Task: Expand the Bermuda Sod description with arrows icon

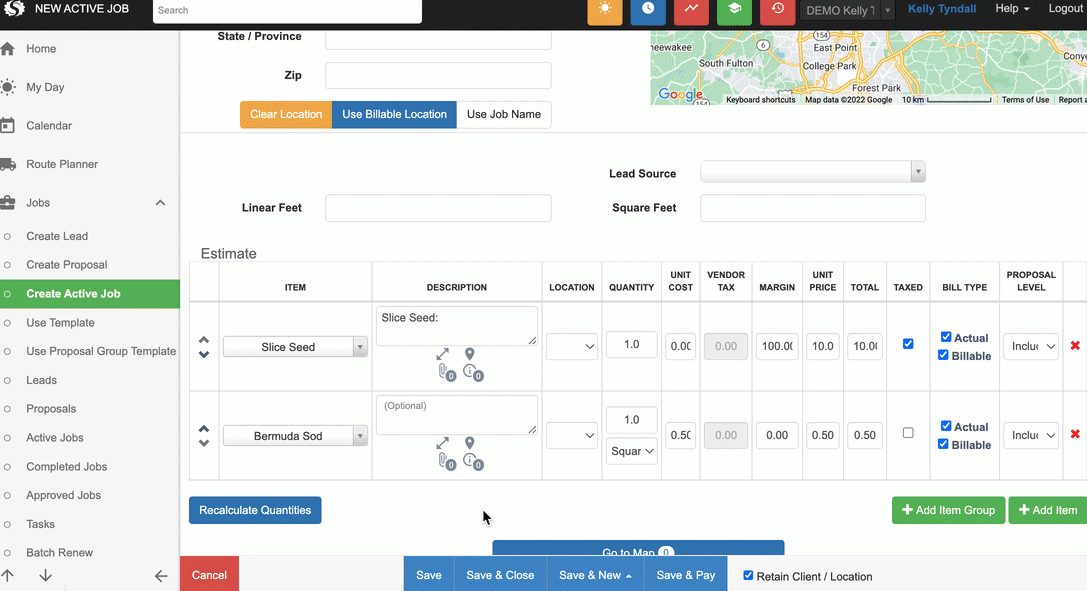Action: (x=443, y=443)
